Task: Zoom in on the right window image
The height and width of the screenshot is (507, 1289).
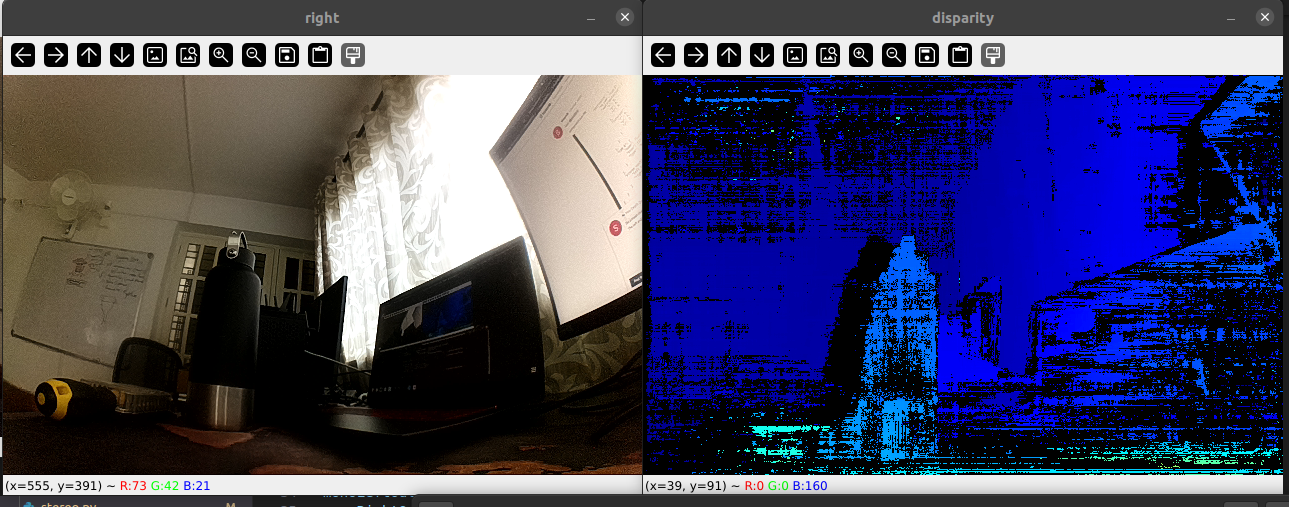Action: pyautogui.click(x=221, y=55)
